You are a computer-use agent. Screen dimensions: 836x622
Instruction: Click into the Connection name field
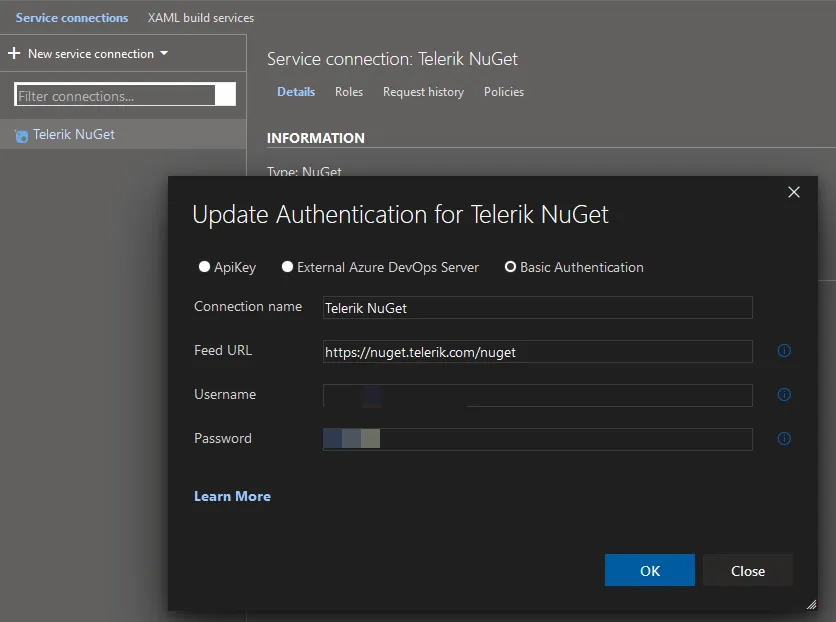tap(537, 308)
